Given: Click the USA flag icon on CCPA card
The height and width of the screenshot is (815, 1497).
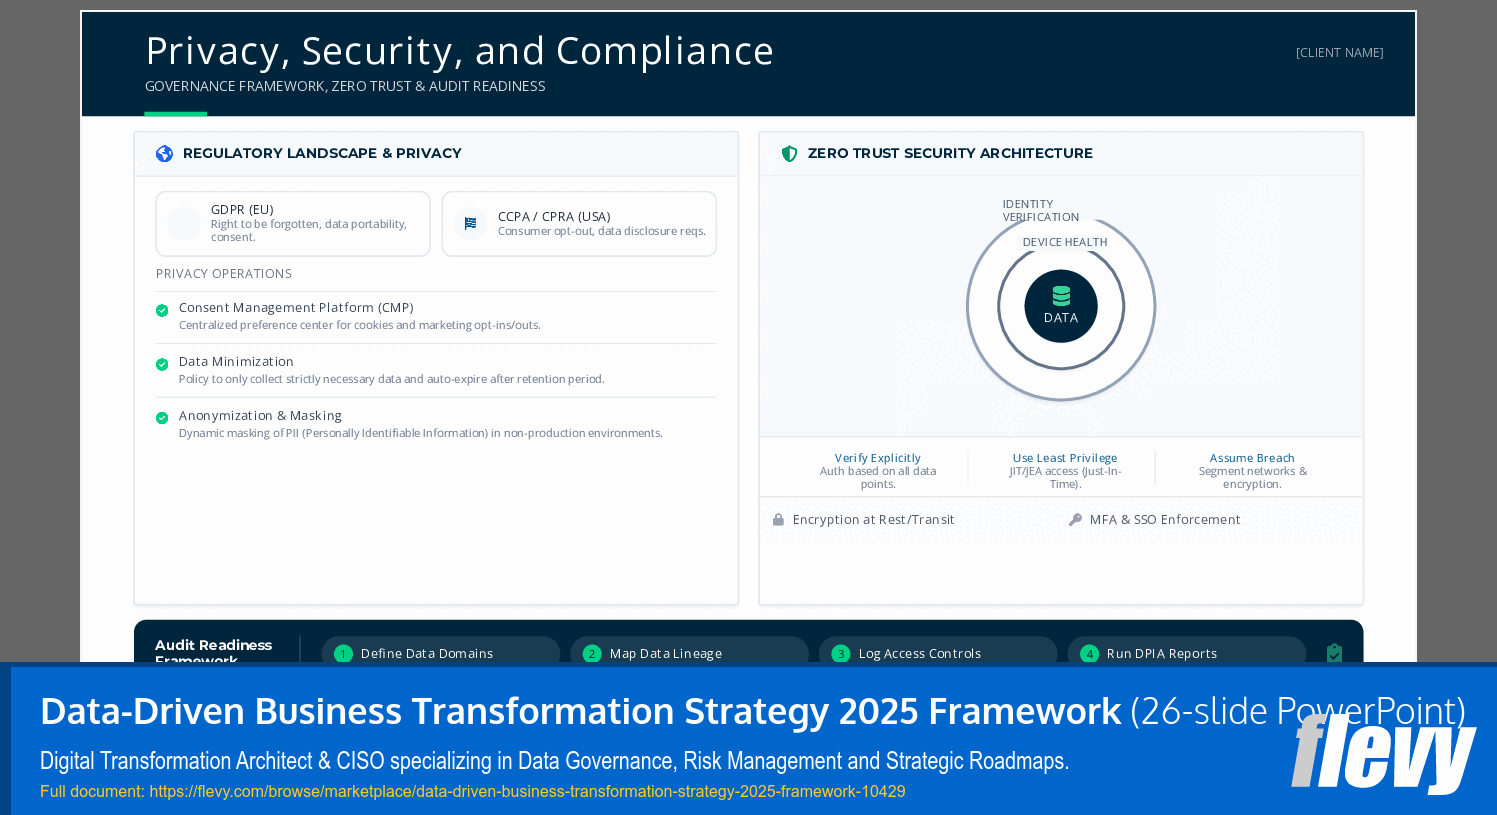Looking at the screenshot, I should [x=471, y=223].
